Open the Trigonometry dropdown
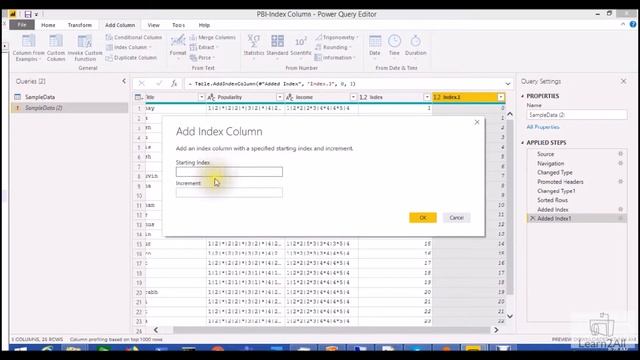This screenshot has width=640, height=360. pos(337,37)
